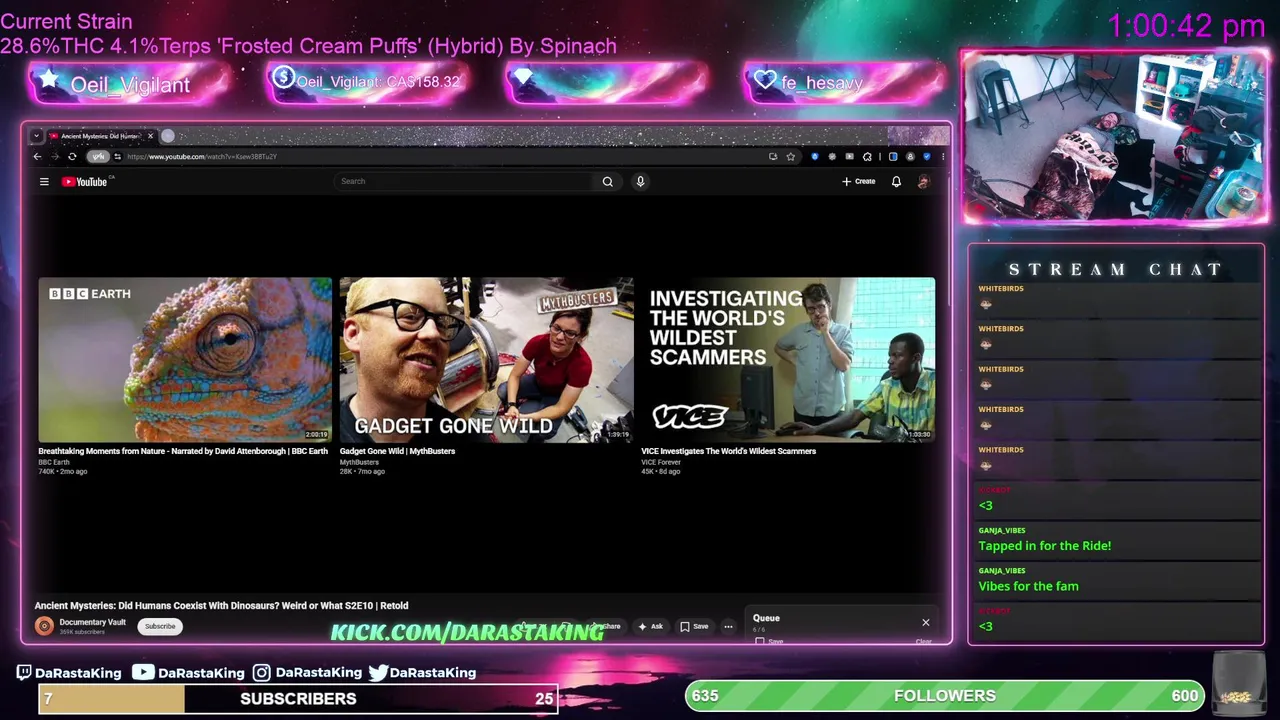
Task: Open the Documentary Vault channel avatar
Action: point(44,626)
